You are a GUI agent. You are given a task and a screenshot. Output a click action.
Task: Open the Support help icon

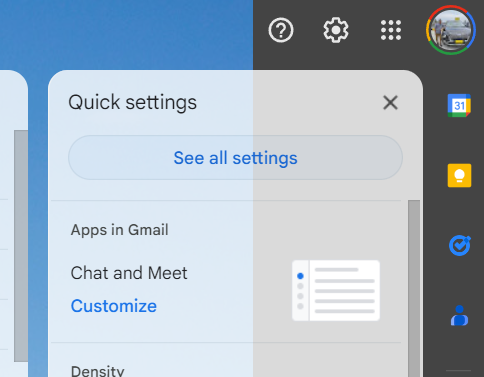(x=281, y=30)
